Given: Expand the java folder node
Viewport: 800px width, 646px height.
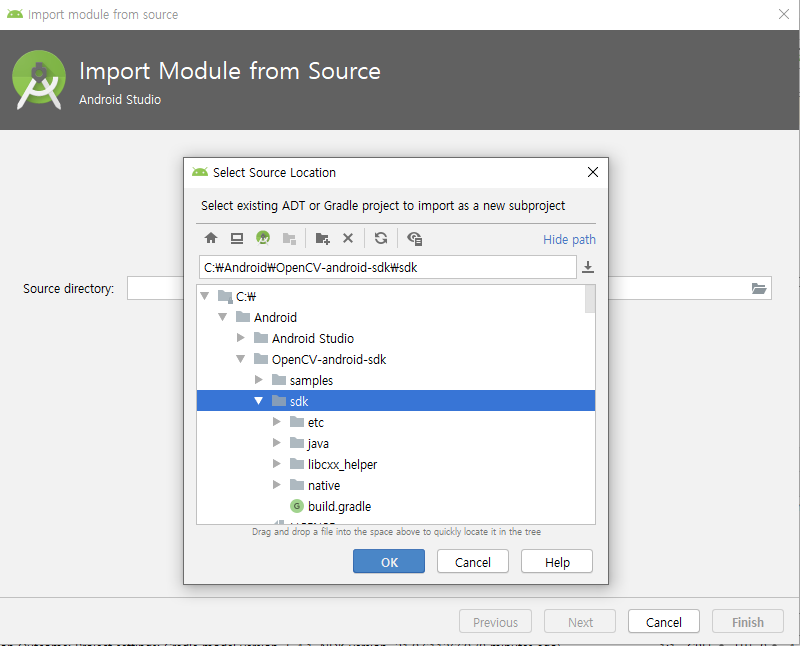Looking at the screenshot, I should pos(277,443).
